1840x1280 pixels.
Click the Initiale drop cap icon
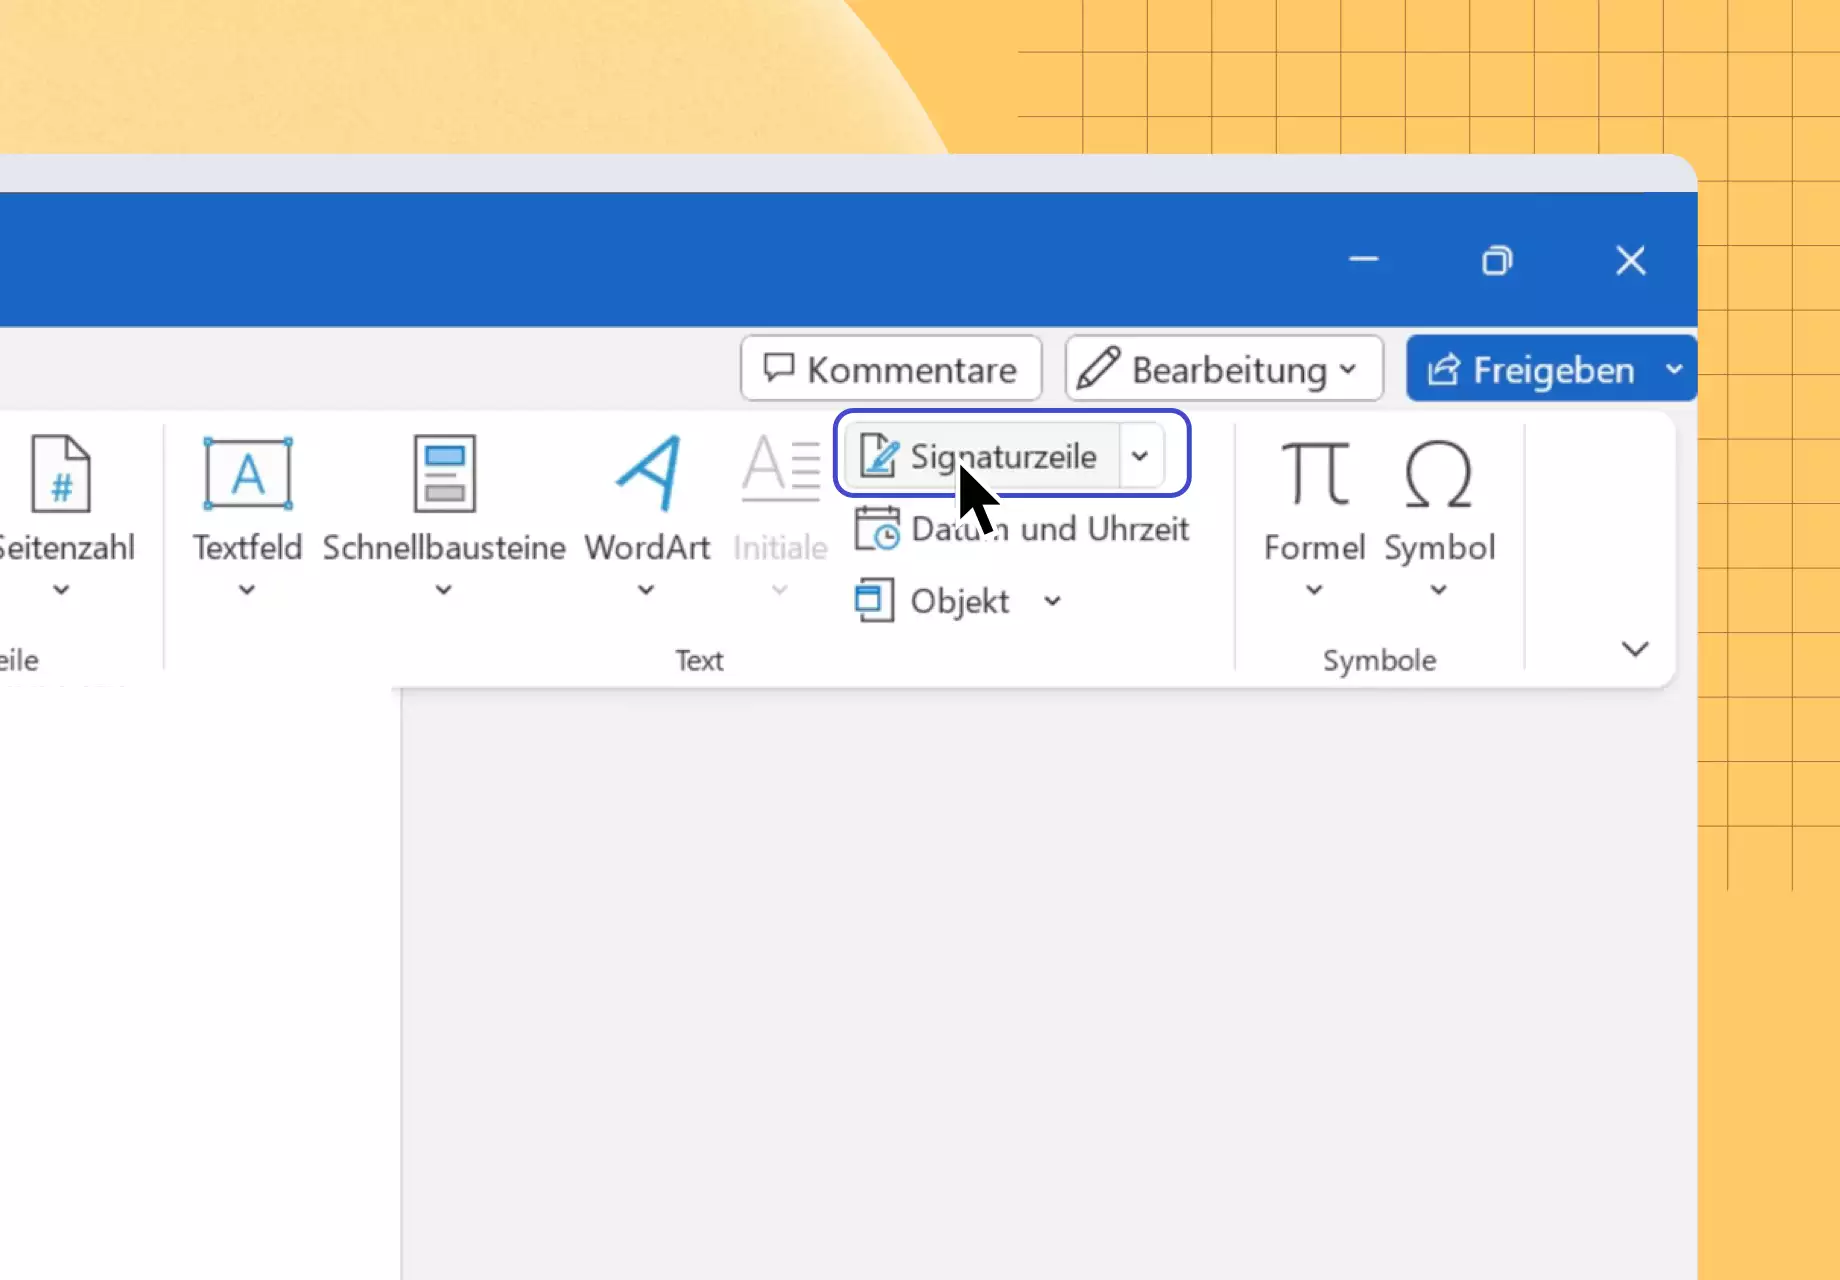click(780, 468)
